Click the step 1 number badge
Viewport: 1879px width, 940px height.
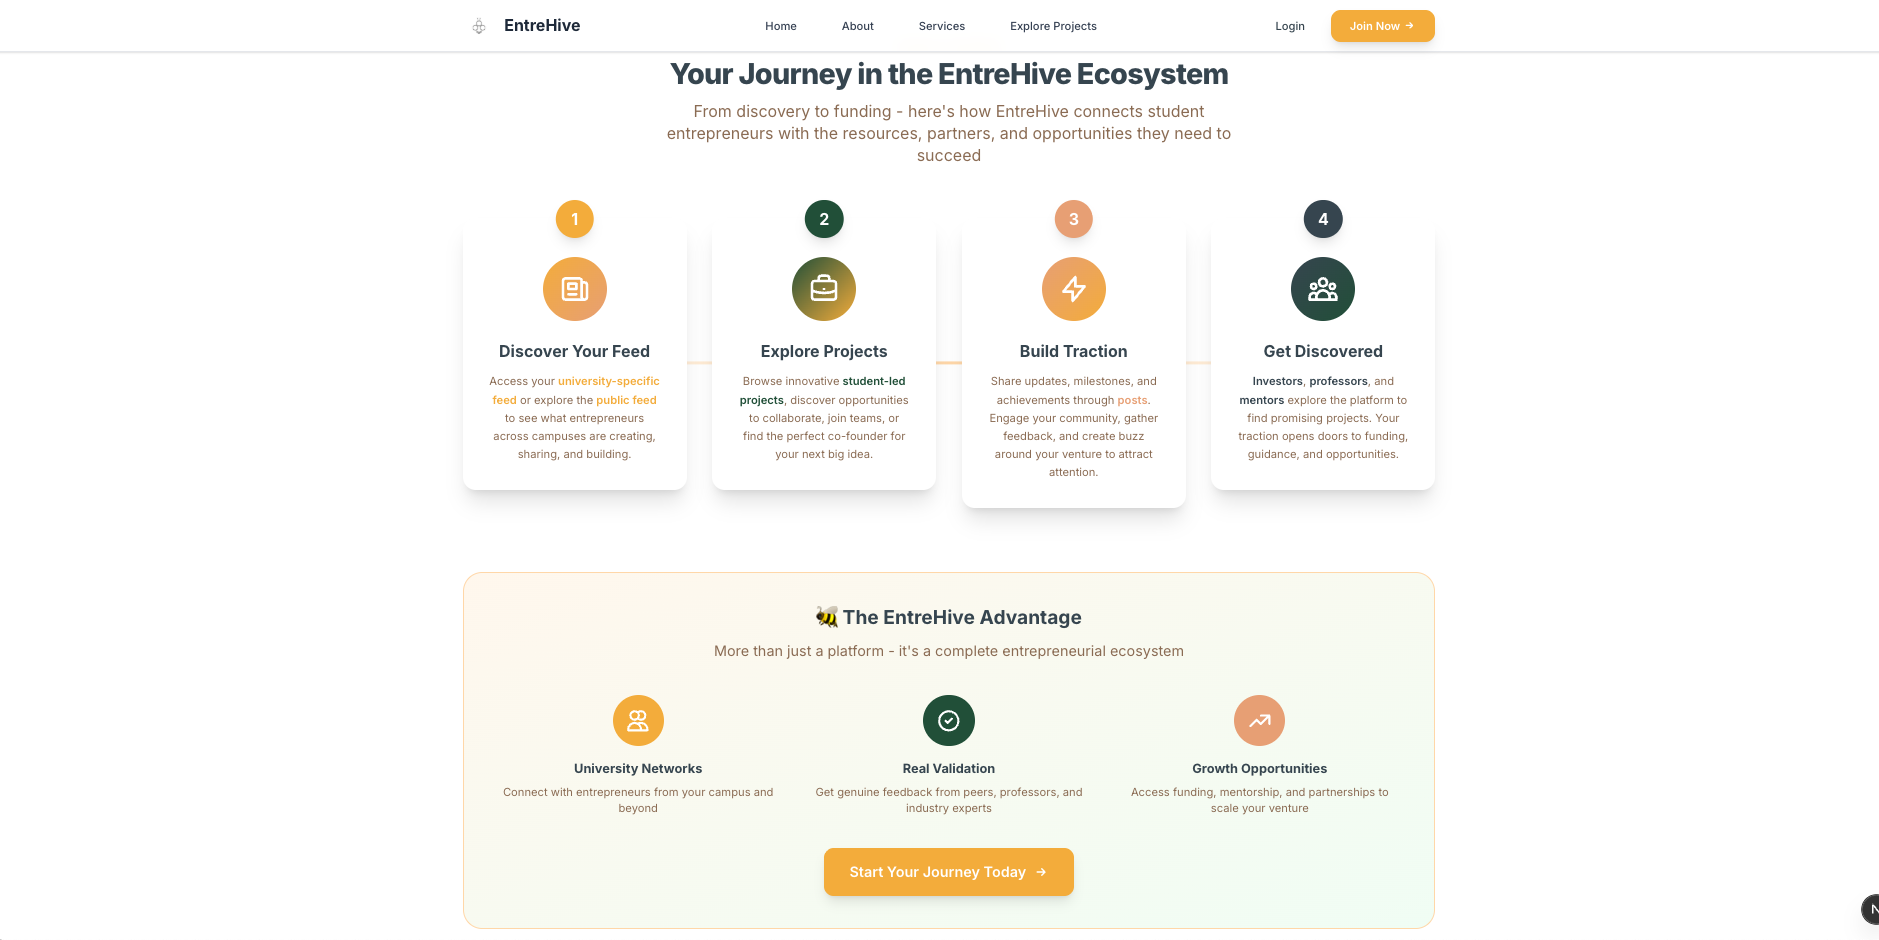[x=574, y=218]
